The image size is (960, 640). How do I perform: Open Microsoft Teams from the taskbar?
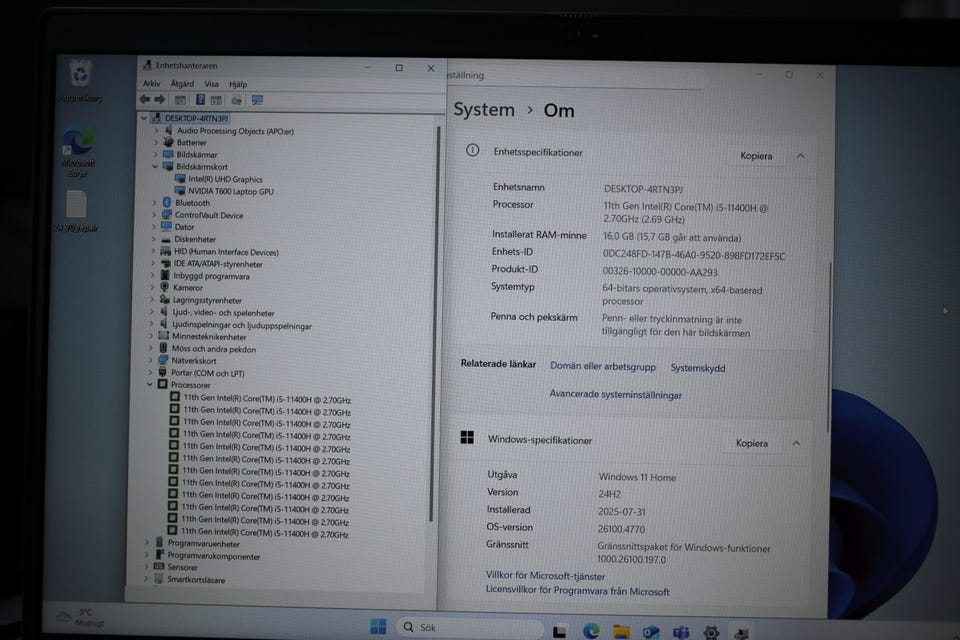point(681,631)
